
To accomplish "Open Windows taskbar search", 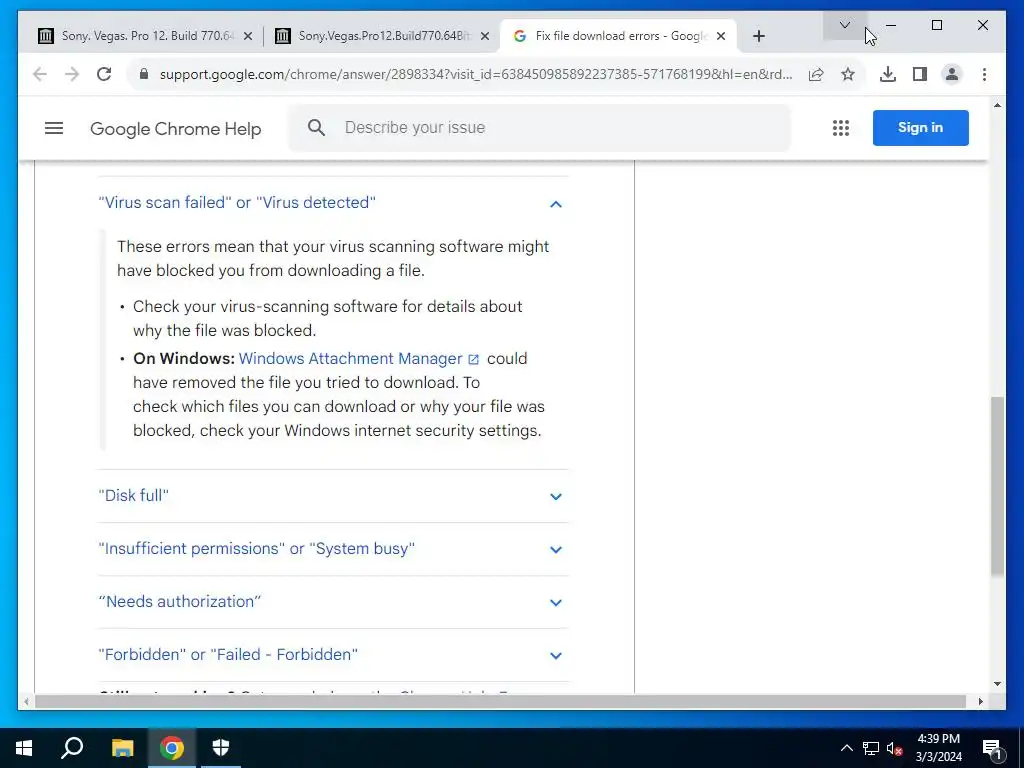I will [72, 748].
